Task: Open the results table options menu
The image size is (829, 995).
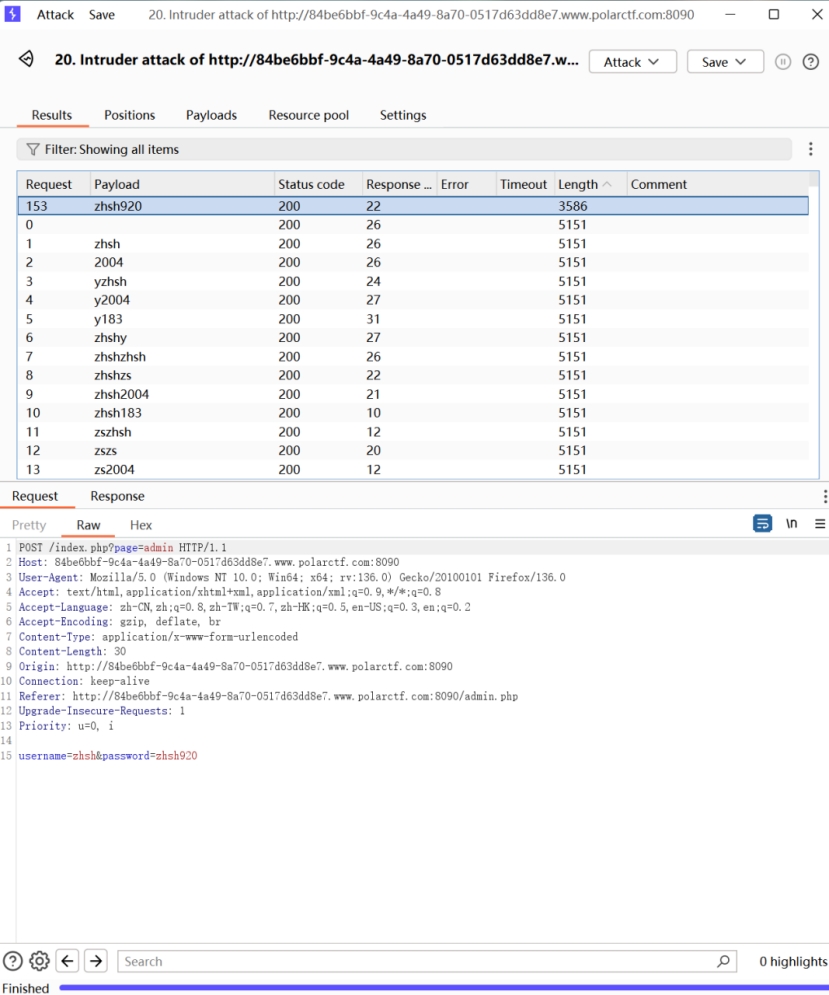Action: tap(811, 149)
